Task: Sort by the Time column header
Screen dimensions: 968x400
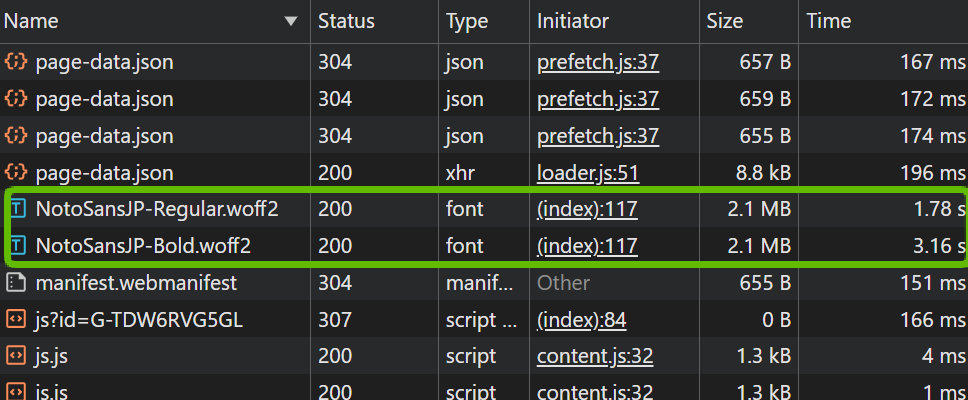Action: 828,21
